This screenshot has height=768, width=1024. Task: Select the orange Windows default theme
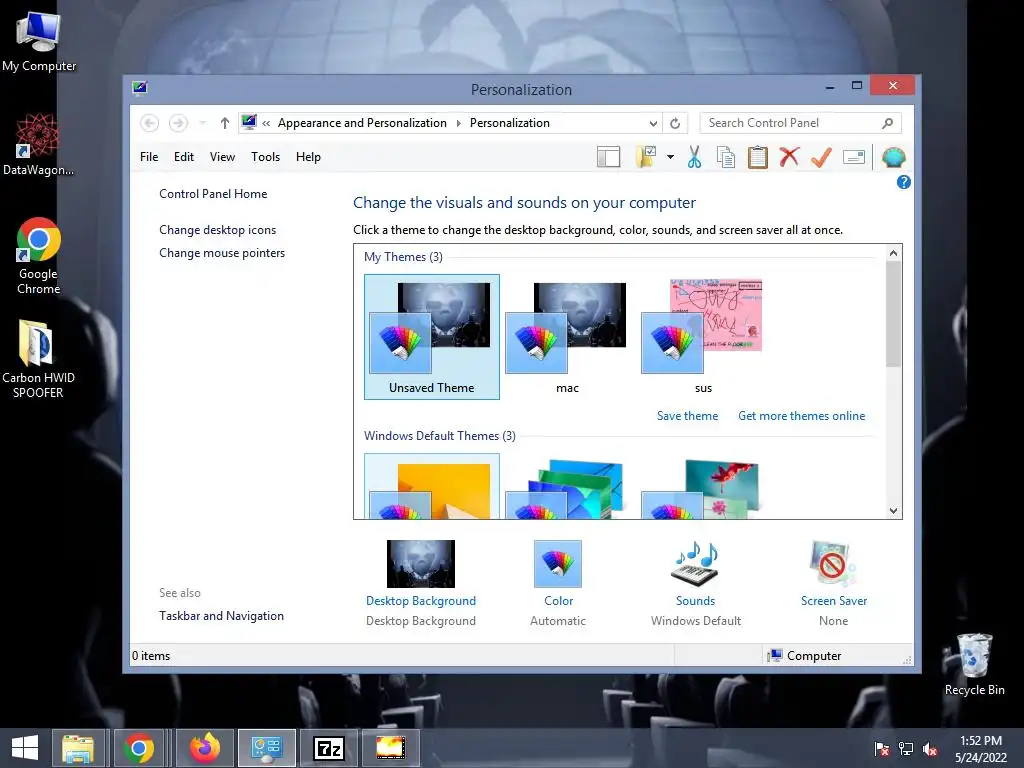[x=432, y=487]
